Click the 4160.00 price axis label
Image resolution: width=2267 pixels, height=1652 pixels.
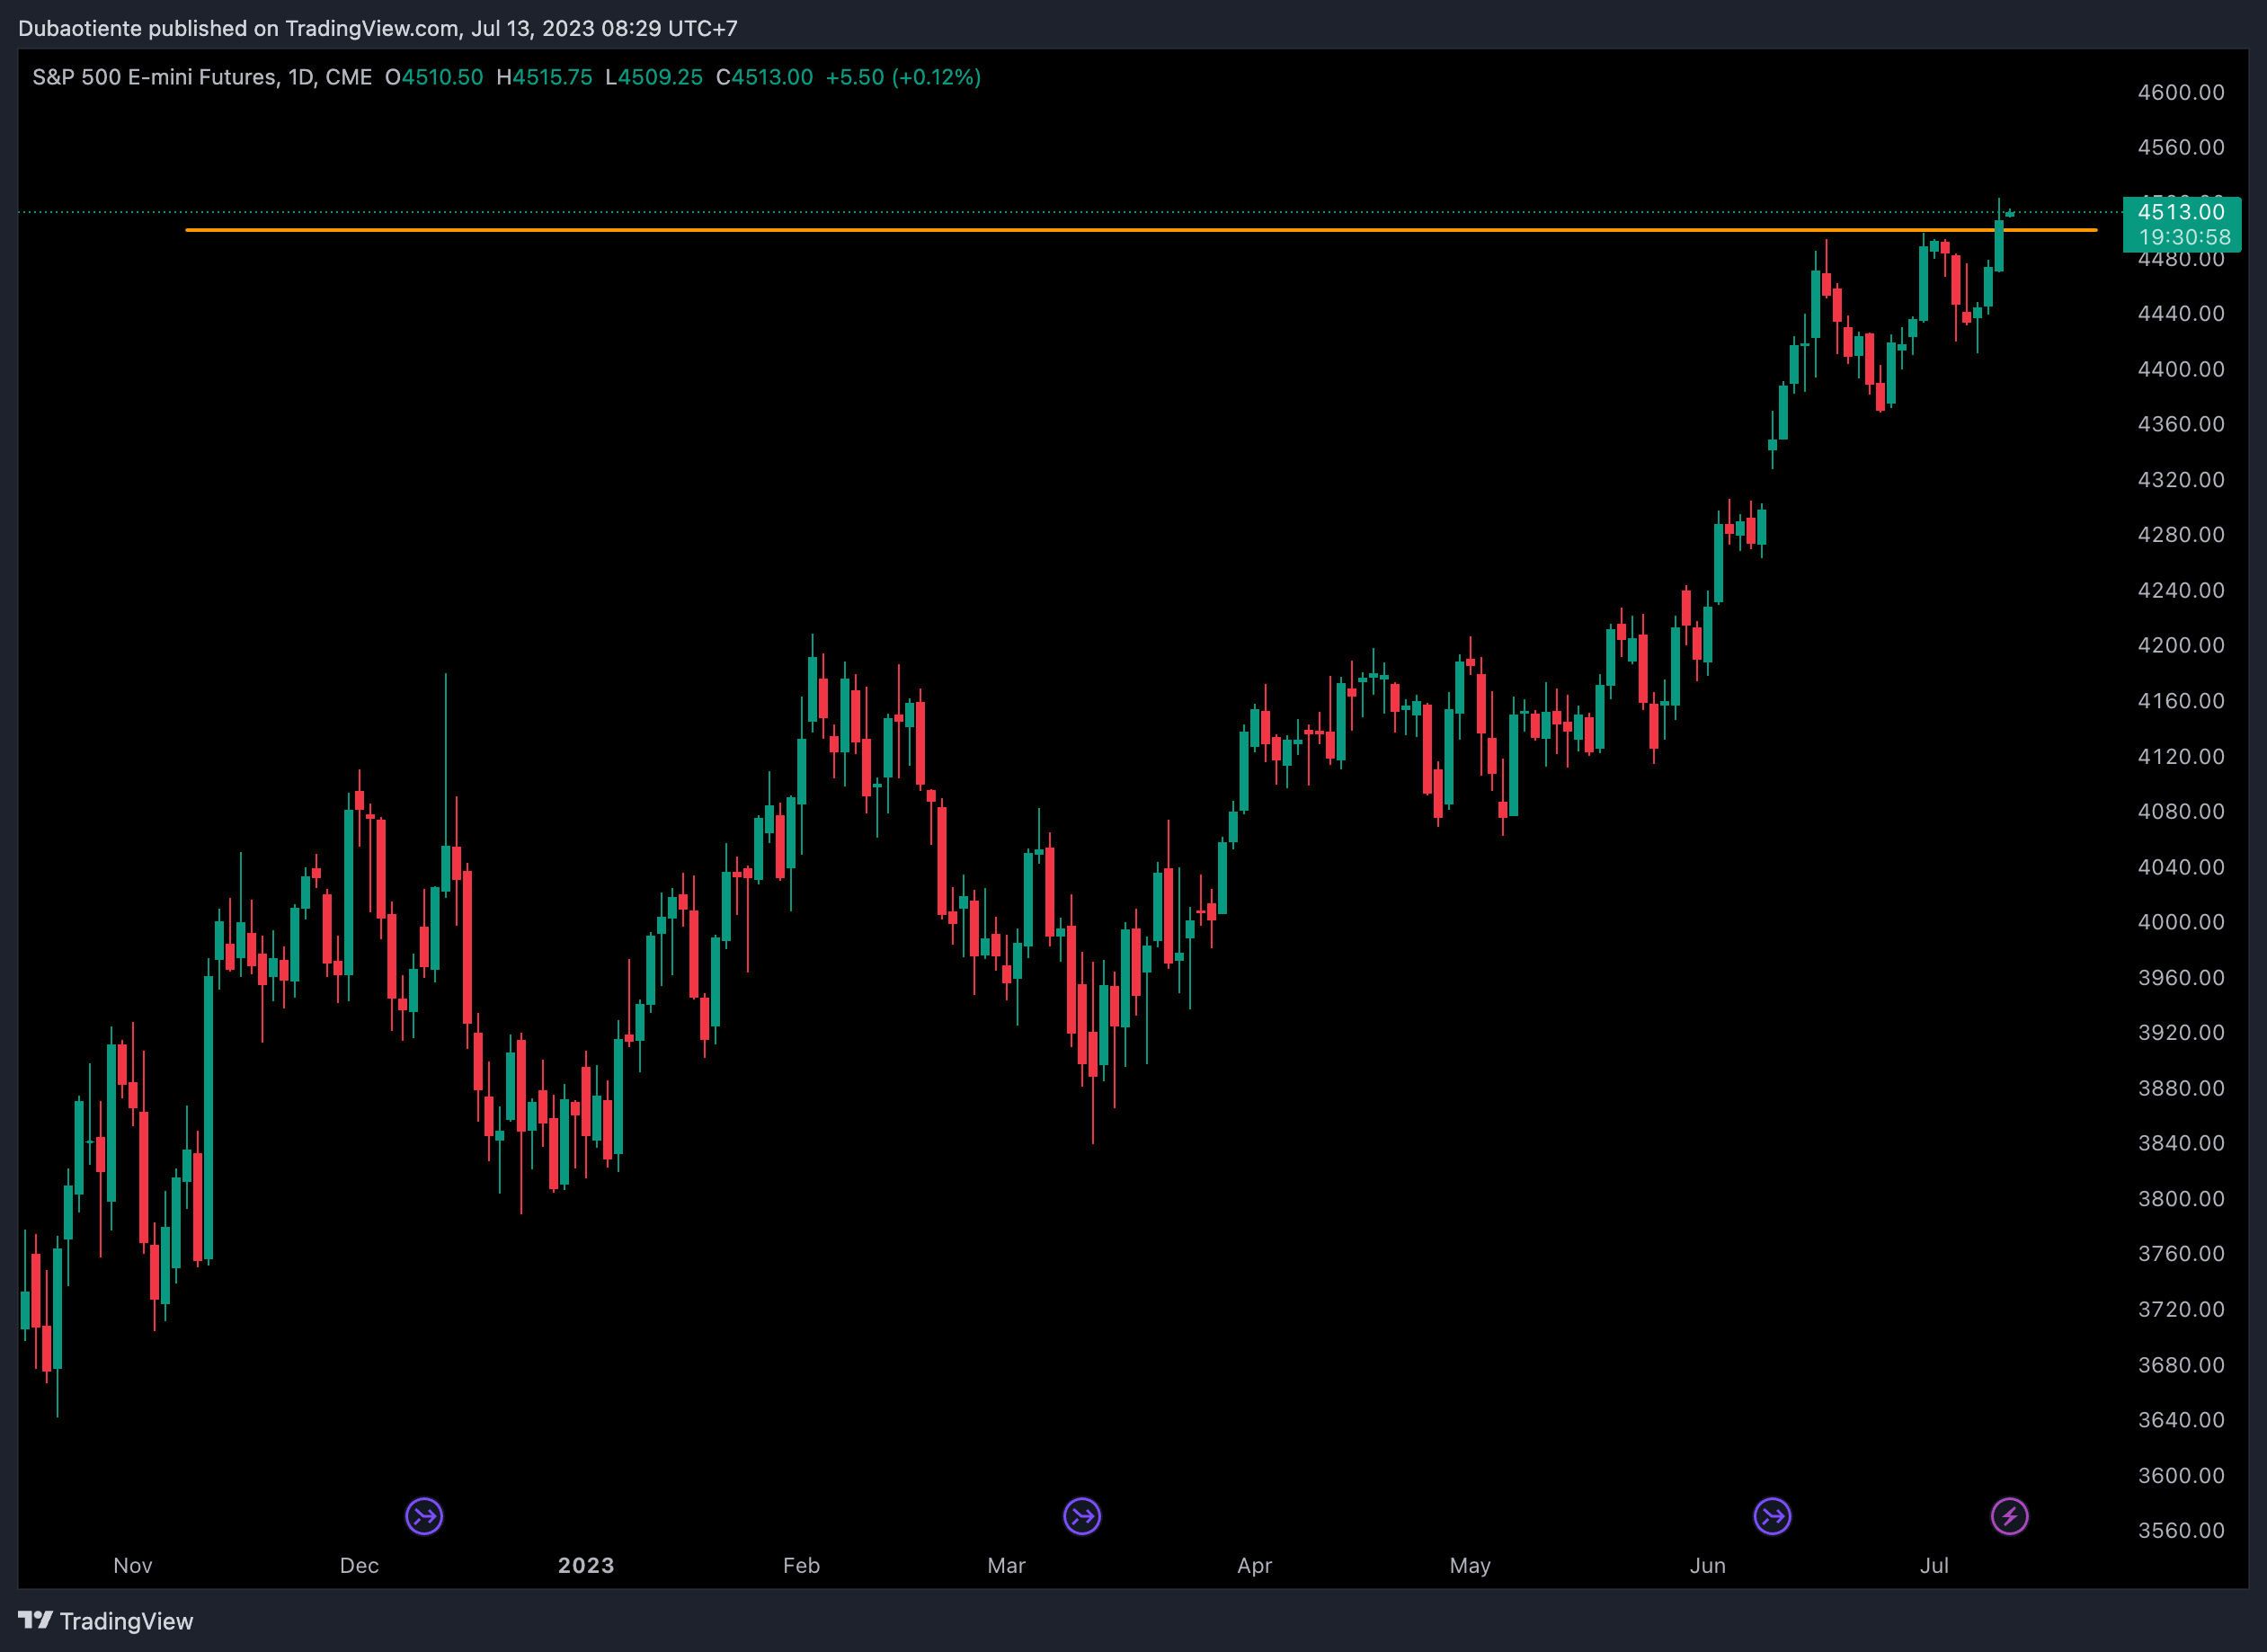pyautogui.click(x=2181, y=700)
